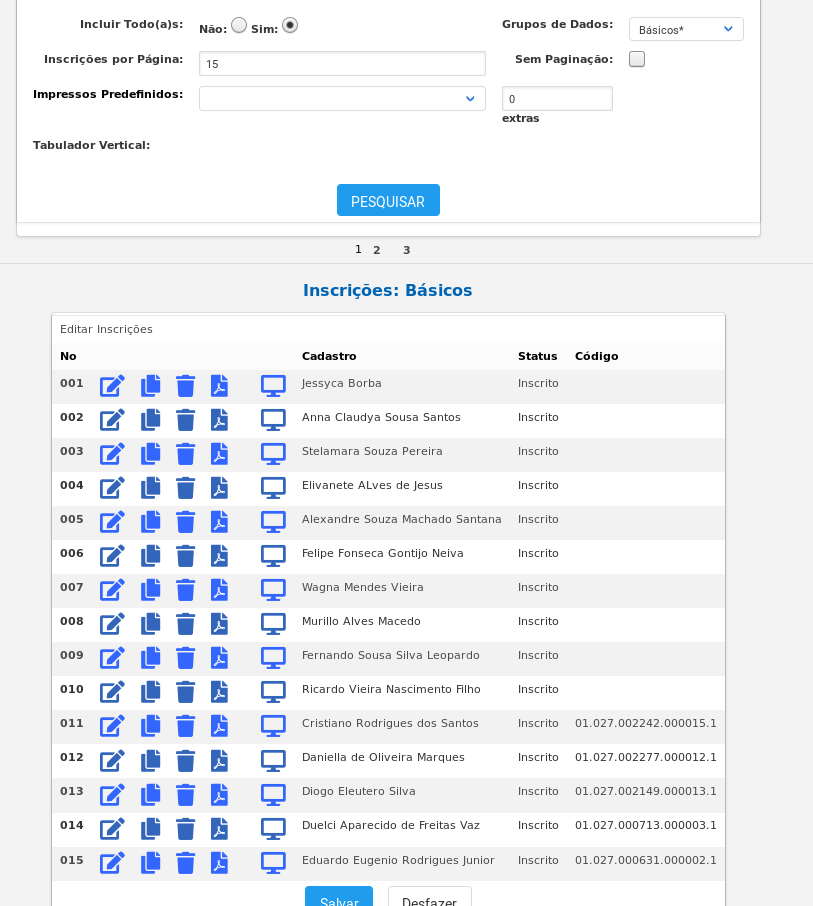Copy the Eduardo Eugenio Rodrigues Junior row

click(151, 863)
